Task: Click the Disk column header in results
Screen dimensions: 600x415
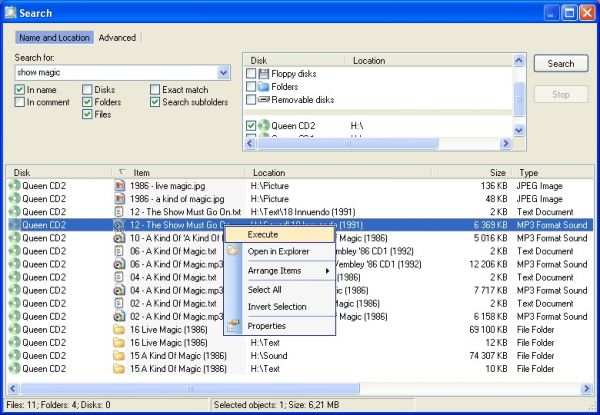Action: pyautogui.click(x=59, y=173)
